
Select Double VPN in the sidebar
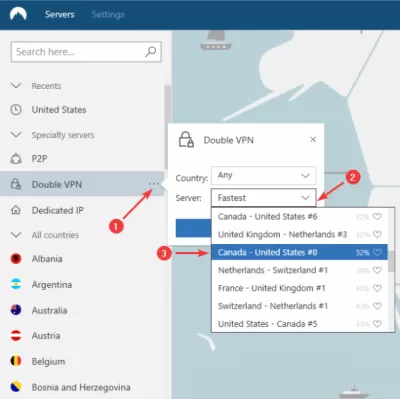pyautogui.click(x=82, y=184)
